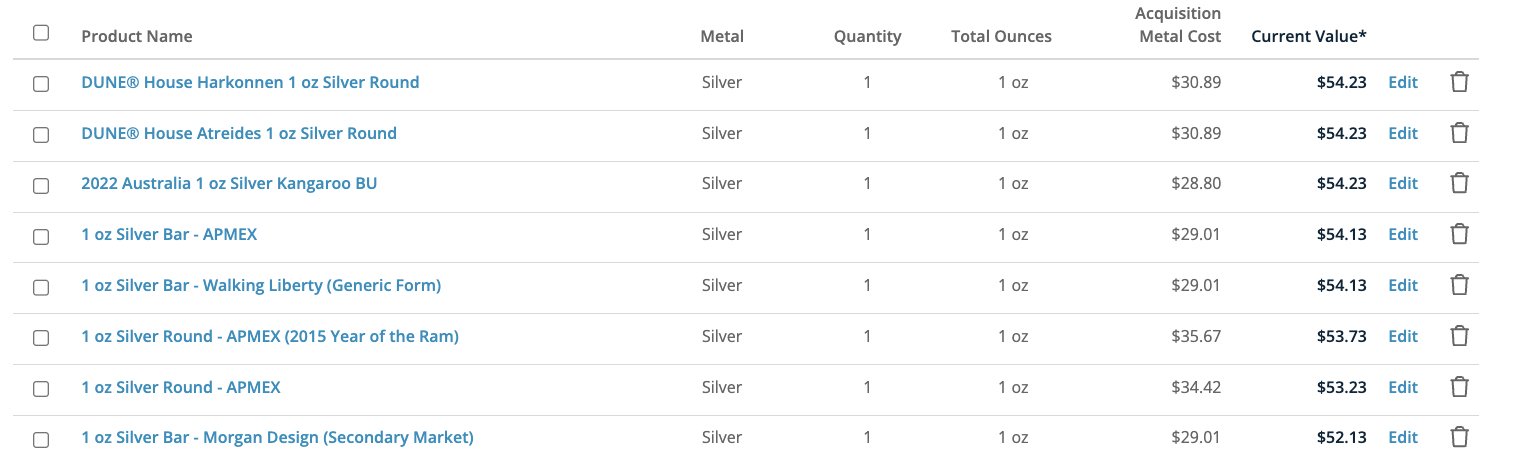Open DUNE House Atreides 1 oz Silver Round link
Viewport: 1528px width, 474px height.
tap(239, 133)
